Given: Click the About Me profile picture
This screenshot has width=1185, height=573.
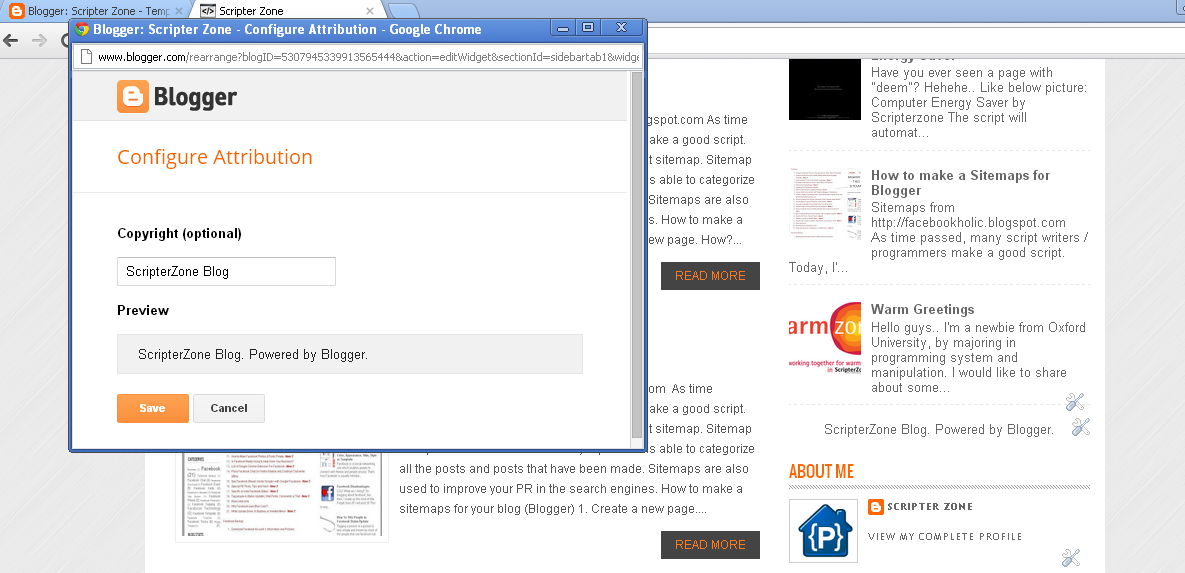Looking at the screenshot, I should pyautogui.click(x=824, y=531).
